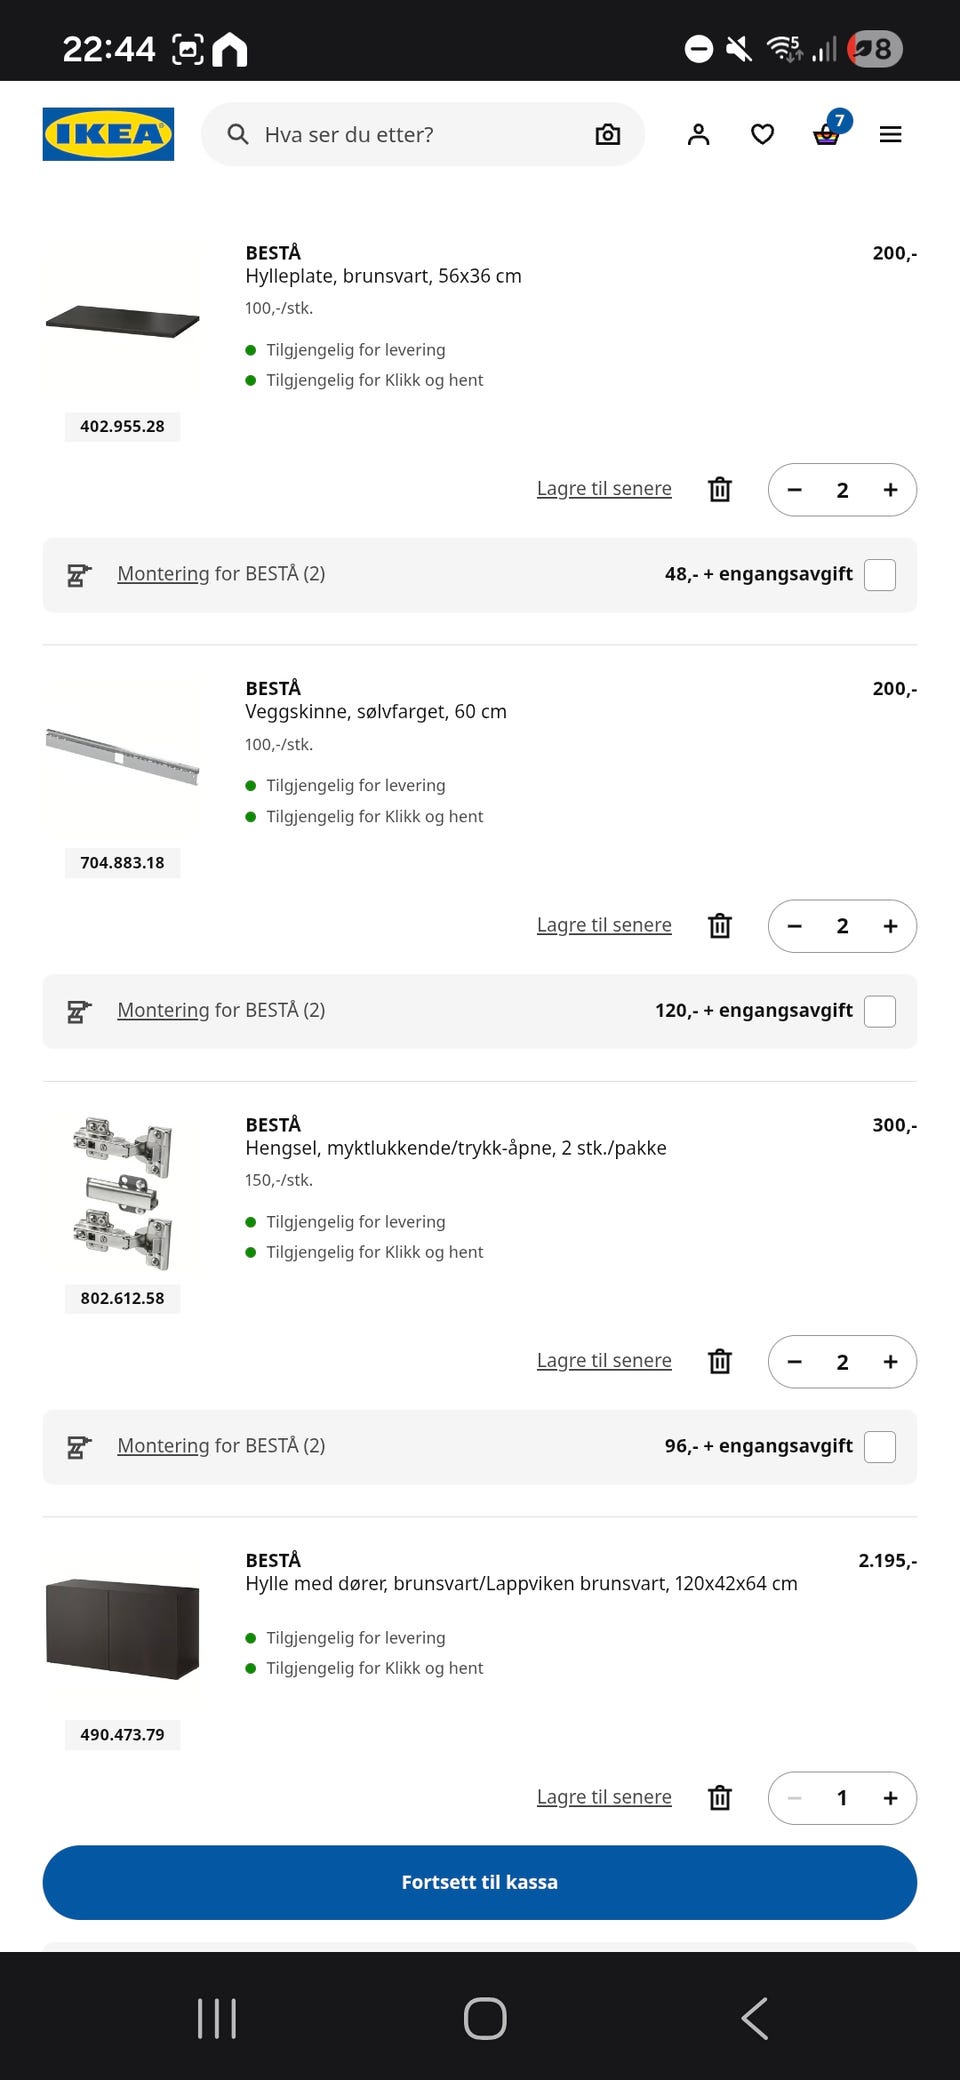Increase Hylle med dører quantity

coord(890,1798)
